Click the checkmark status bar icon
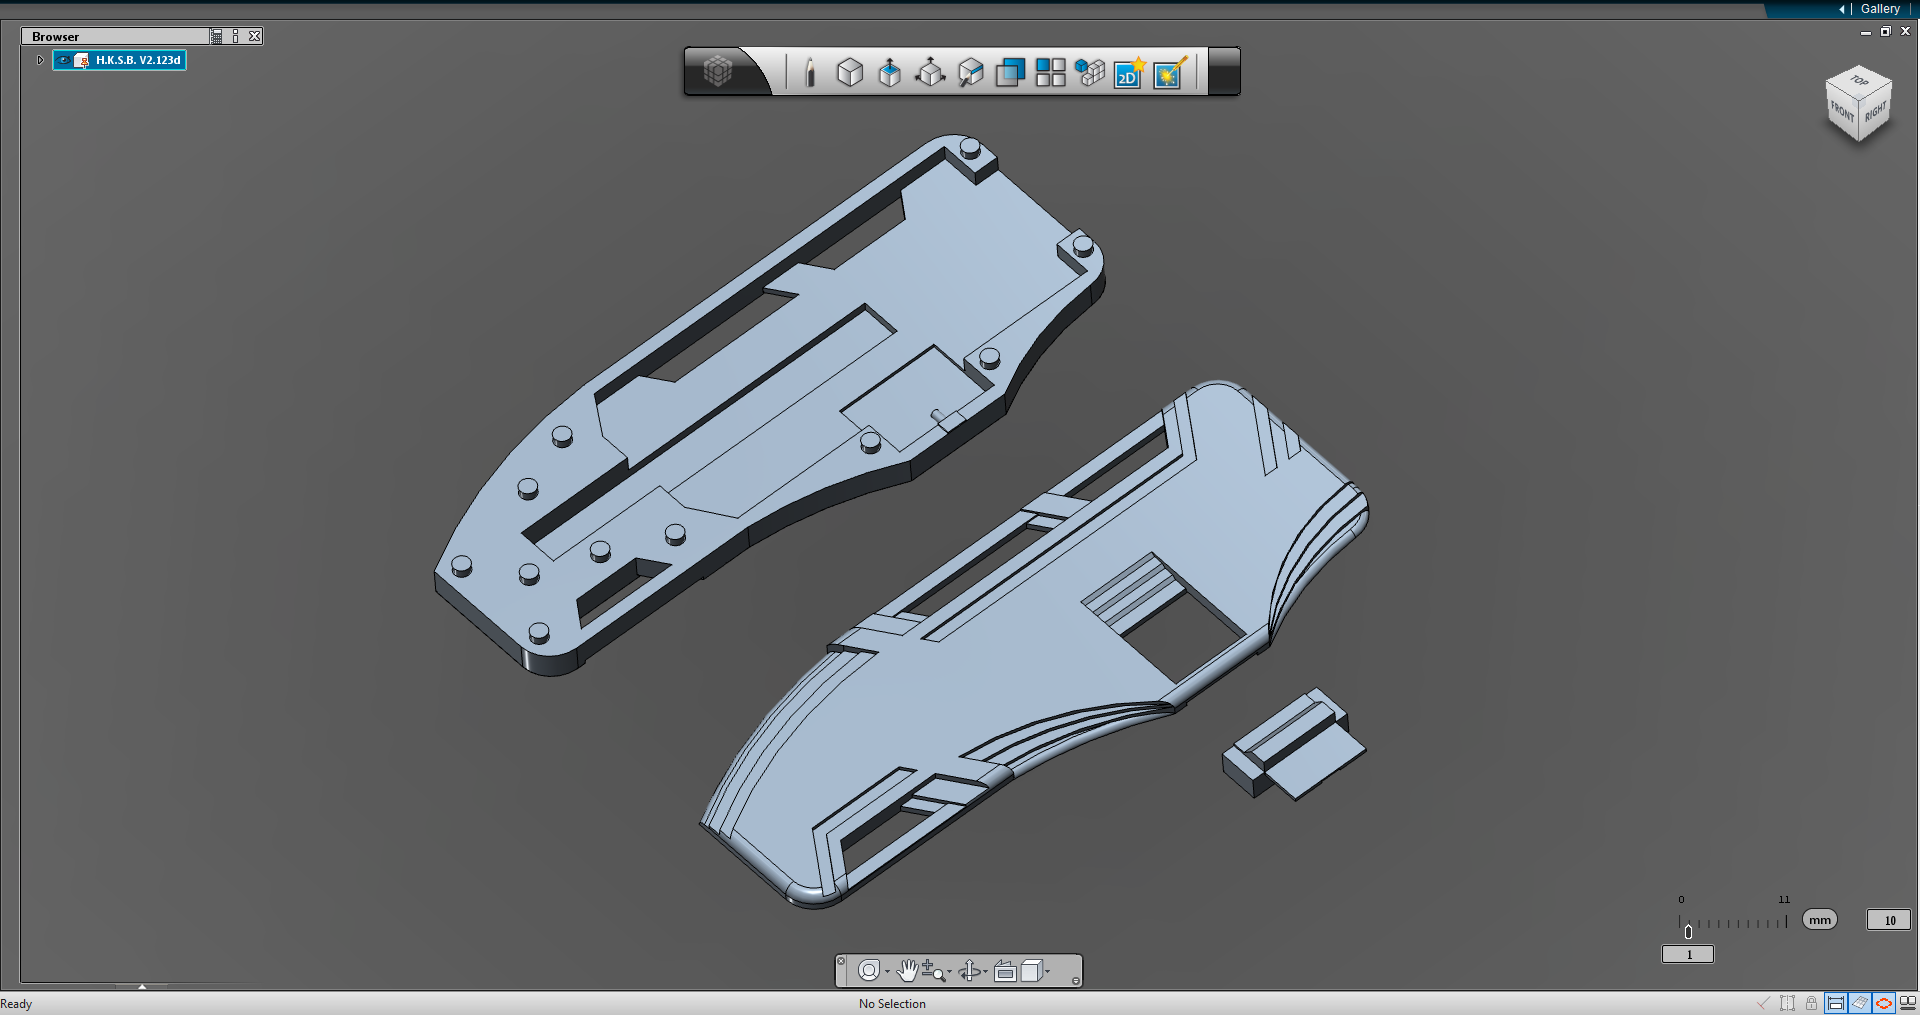This screenshot has width=1920, height=1015. [x=1763, y=1003]
